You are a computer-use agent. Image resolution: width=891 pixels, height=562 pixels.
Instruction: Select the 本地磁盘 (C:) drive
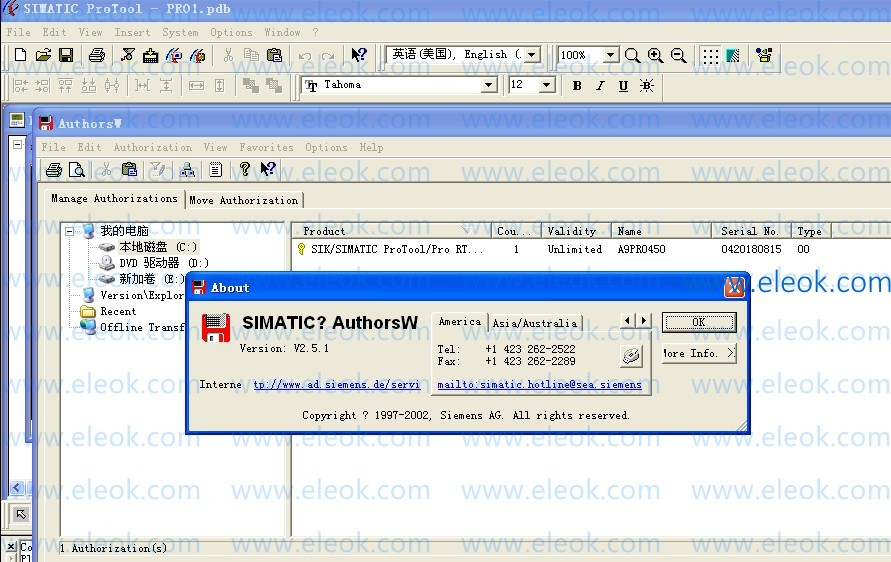pos(158,247)
